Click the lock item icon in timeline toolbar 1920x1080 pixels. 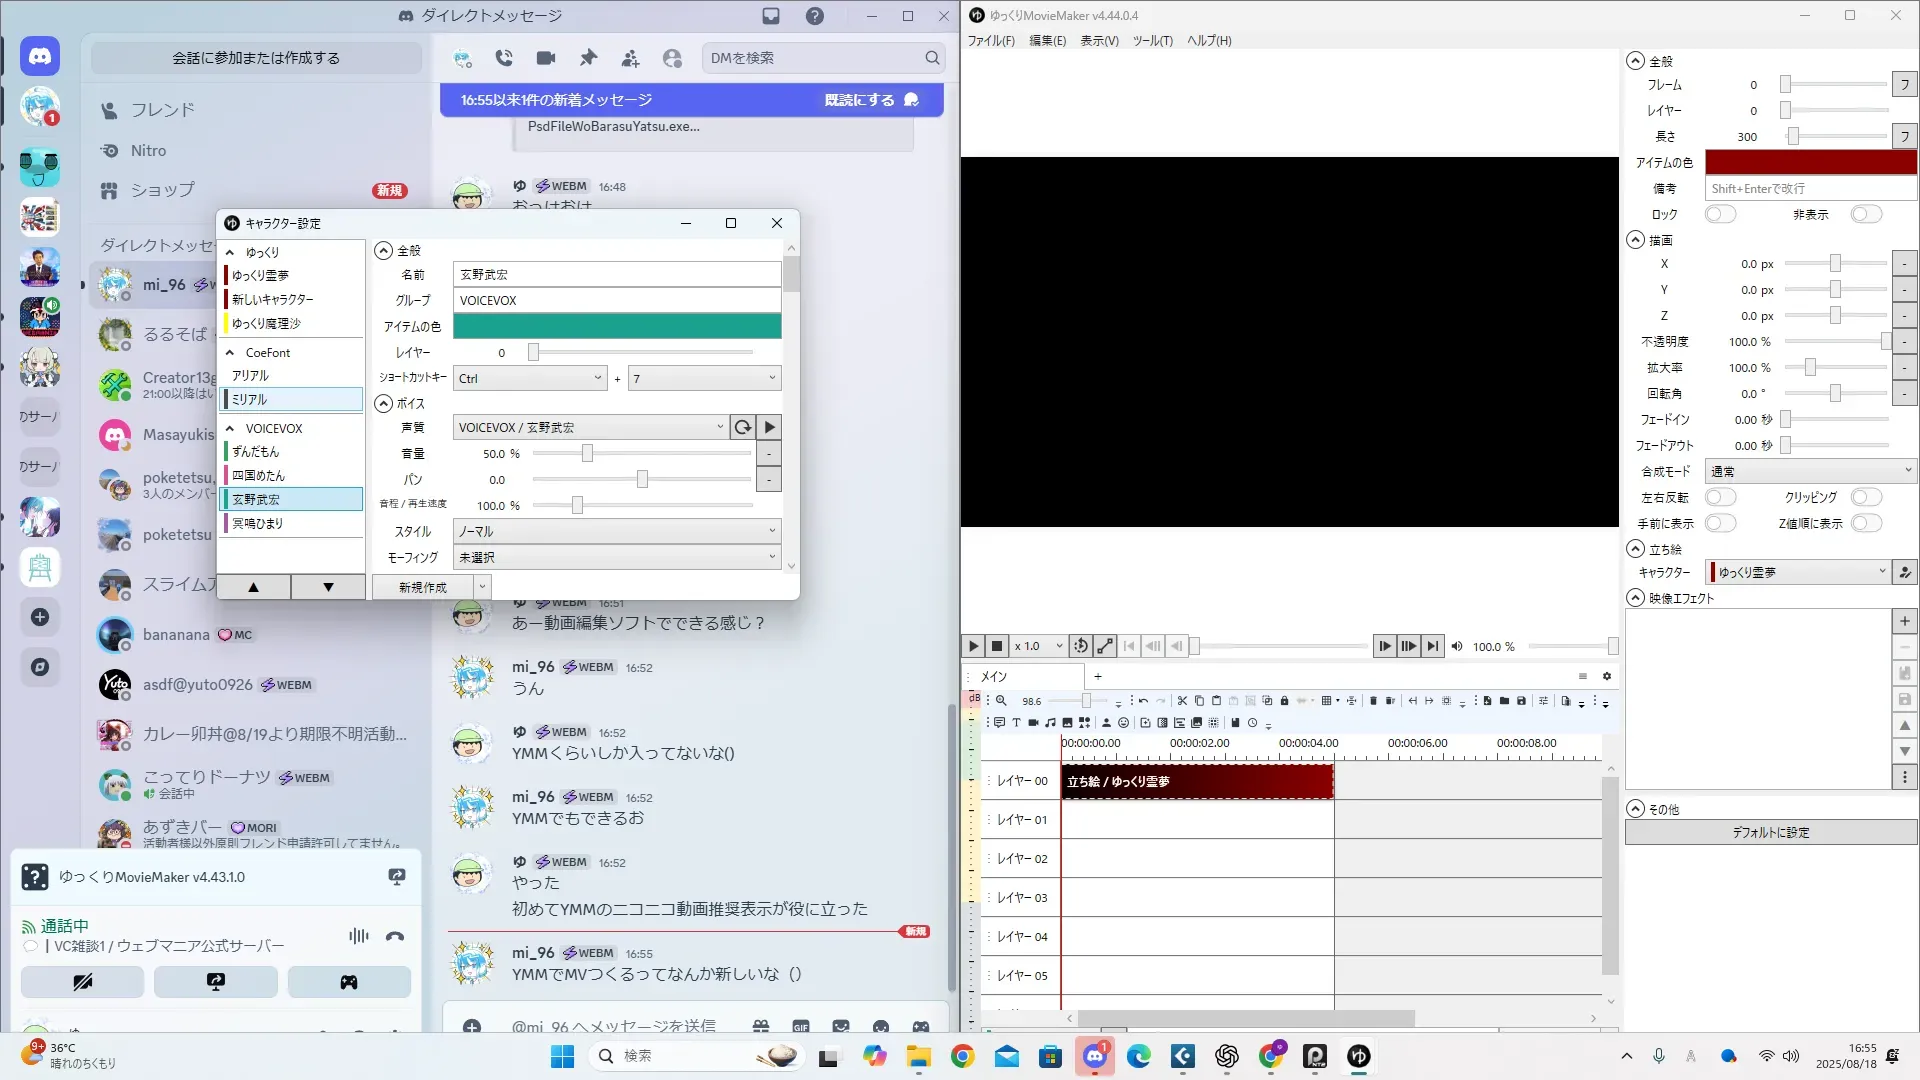click(x=1285, y=701)
